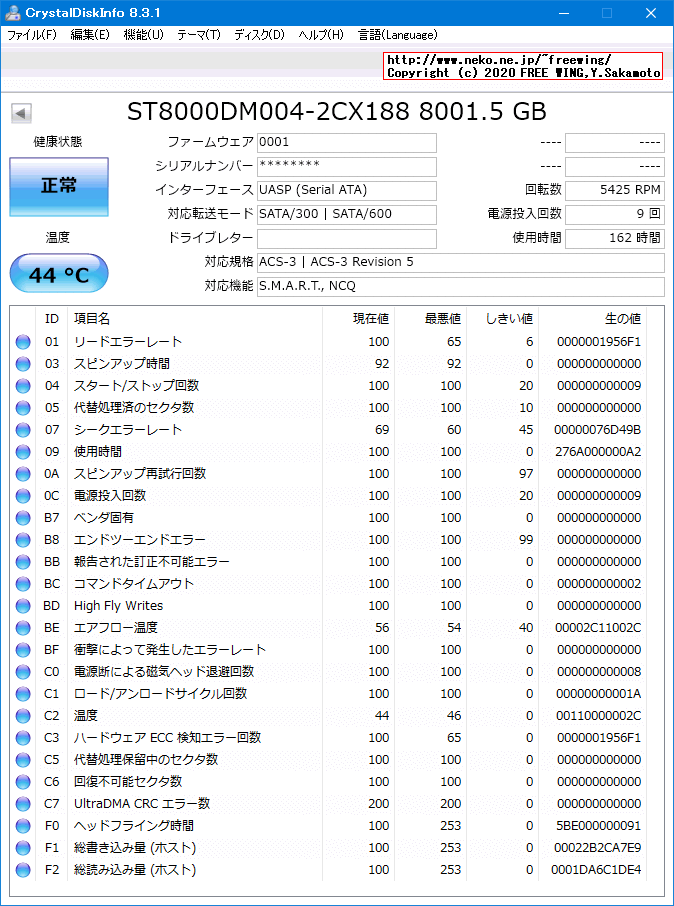Click the raw value 276A000000A2
674x906 pixels.
[x=599, y=452]
